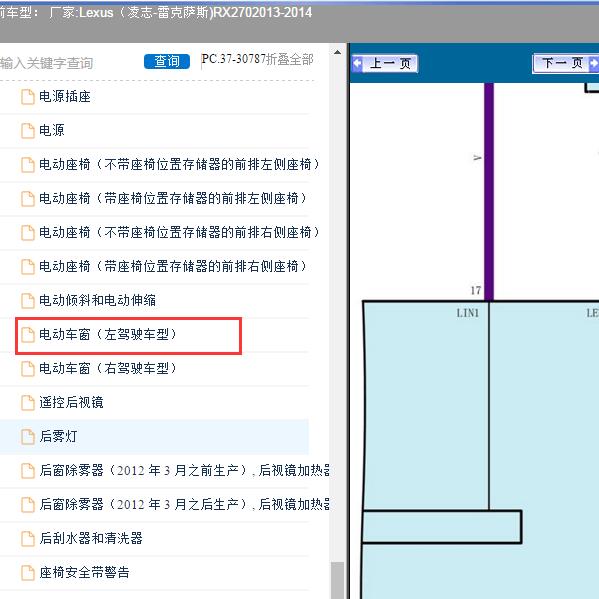This screenshot has width=599, height=599.
Task: Open 电动座椅（不带座椅位置存储器的前排右侧座椅）
Action: (x=180, y=232)
